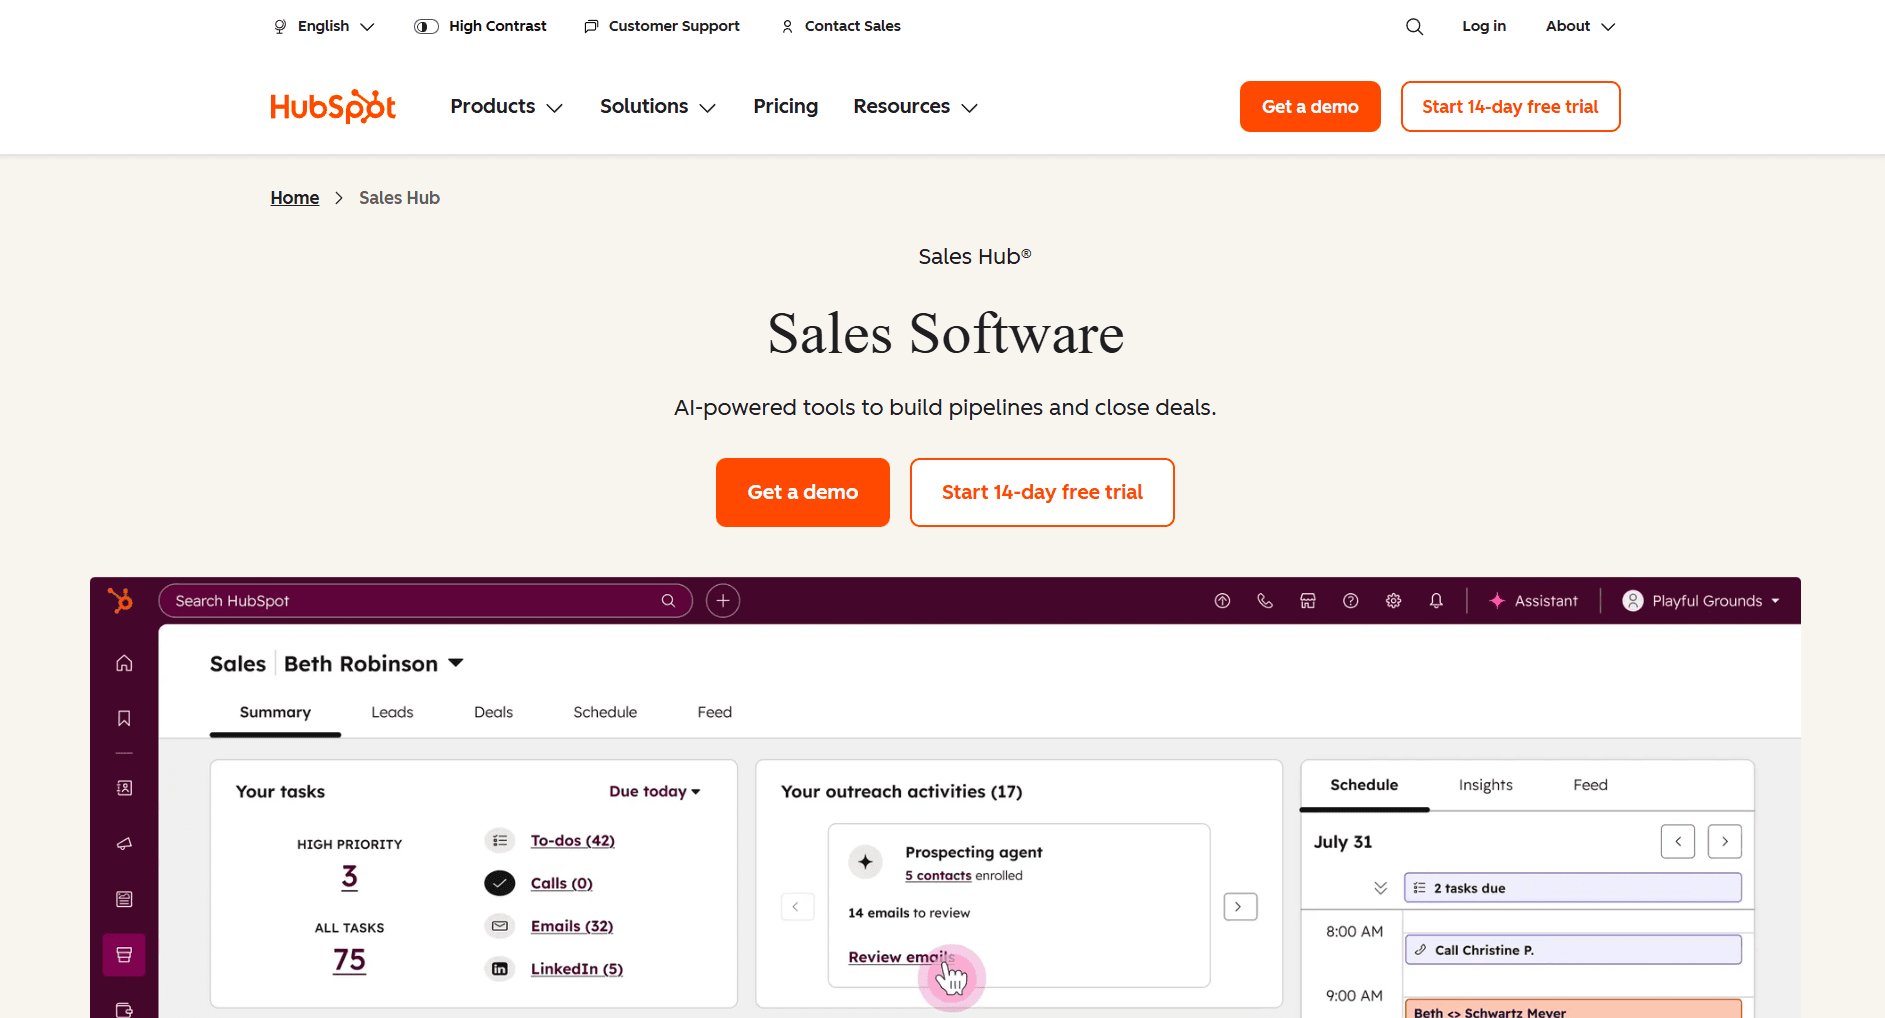Click the header Start 14-day free trial button
Screen dimensions: 1885x1018
(x=1510, y=106)
